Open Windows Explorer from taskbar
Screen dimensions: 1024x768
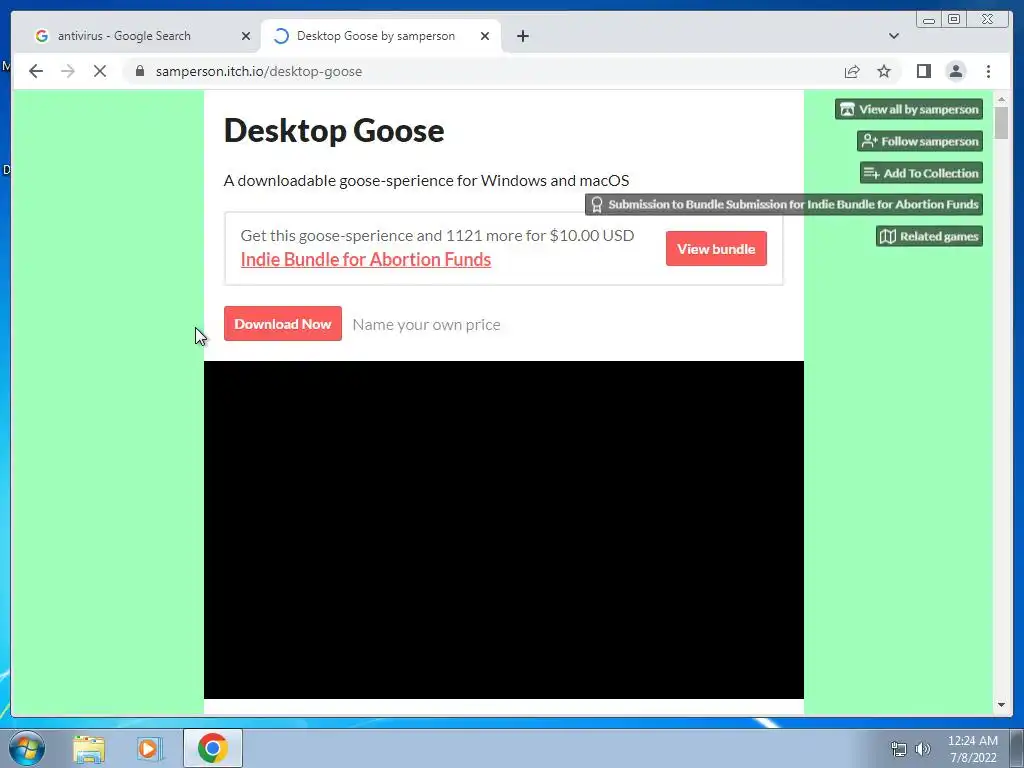pyautogui.click(x=89, y=749)
